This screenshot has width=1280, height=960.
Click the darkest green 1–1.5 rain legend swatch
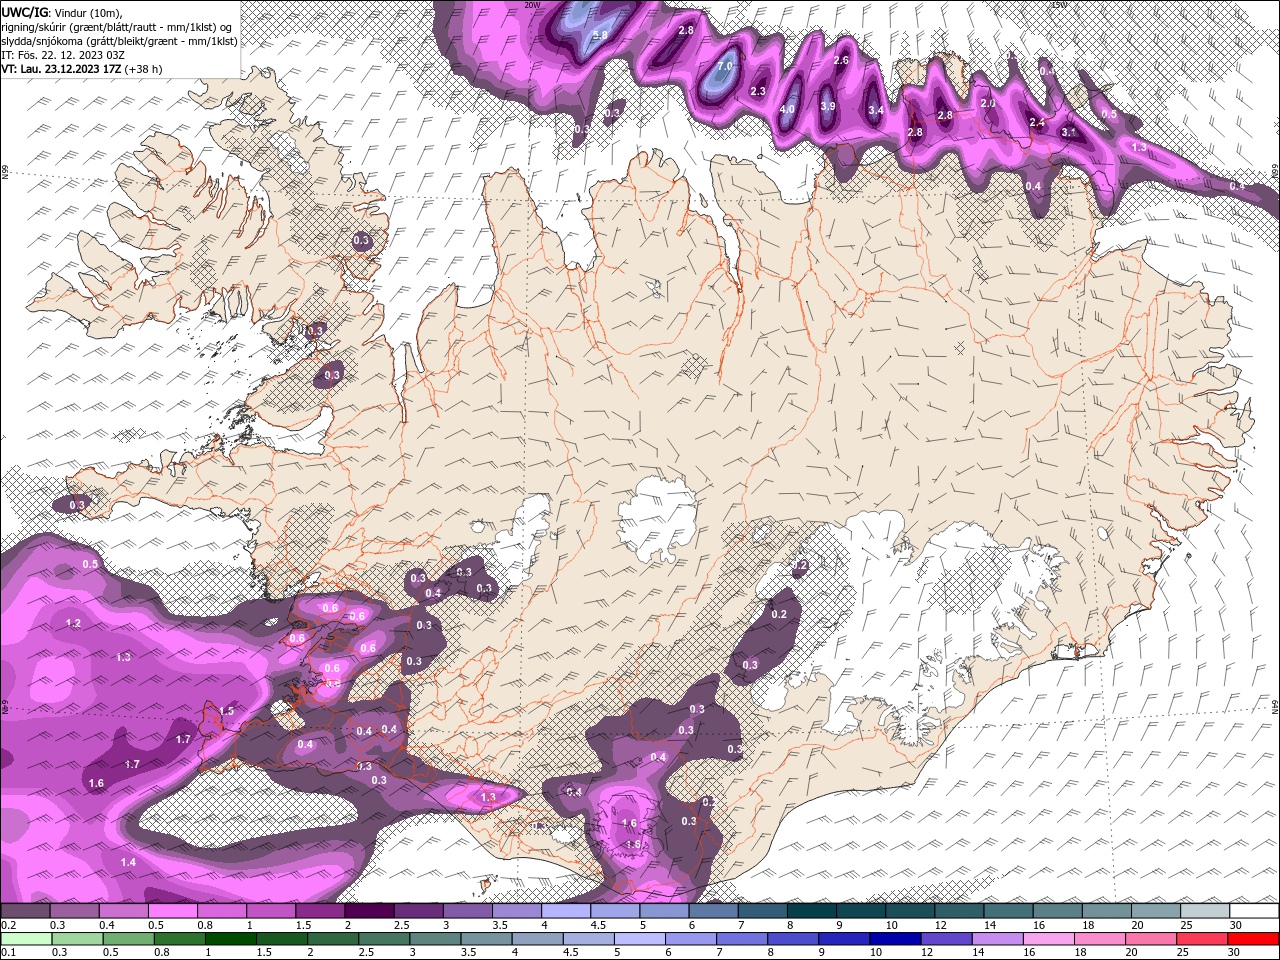(x=230, y=939)
